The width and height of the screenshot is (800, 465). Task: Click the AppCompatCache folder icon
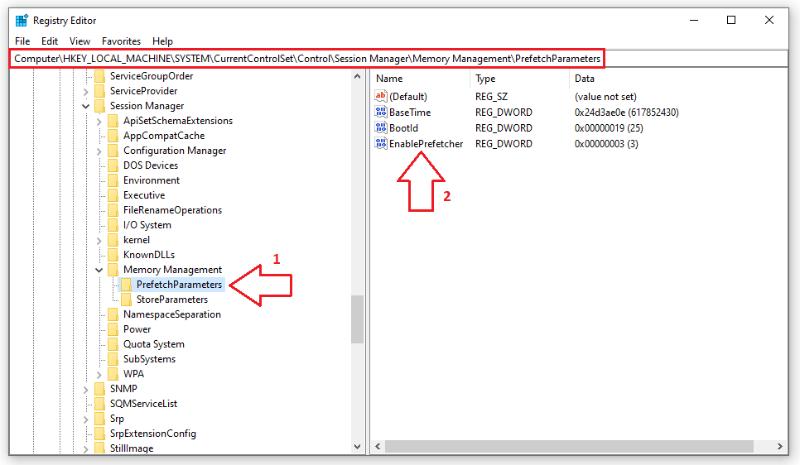113,135
